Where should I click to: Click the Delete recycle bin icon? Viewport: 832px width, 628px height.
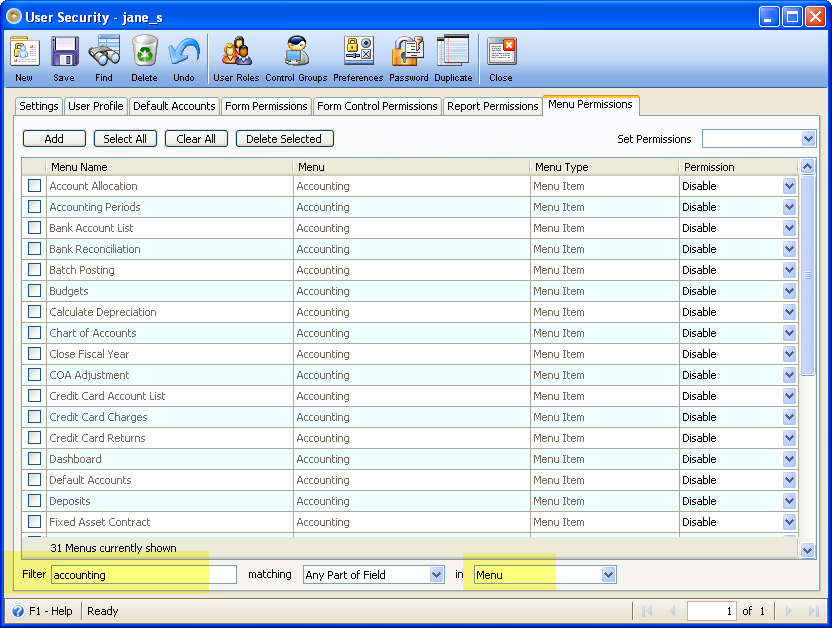click(x=144, y=58)
